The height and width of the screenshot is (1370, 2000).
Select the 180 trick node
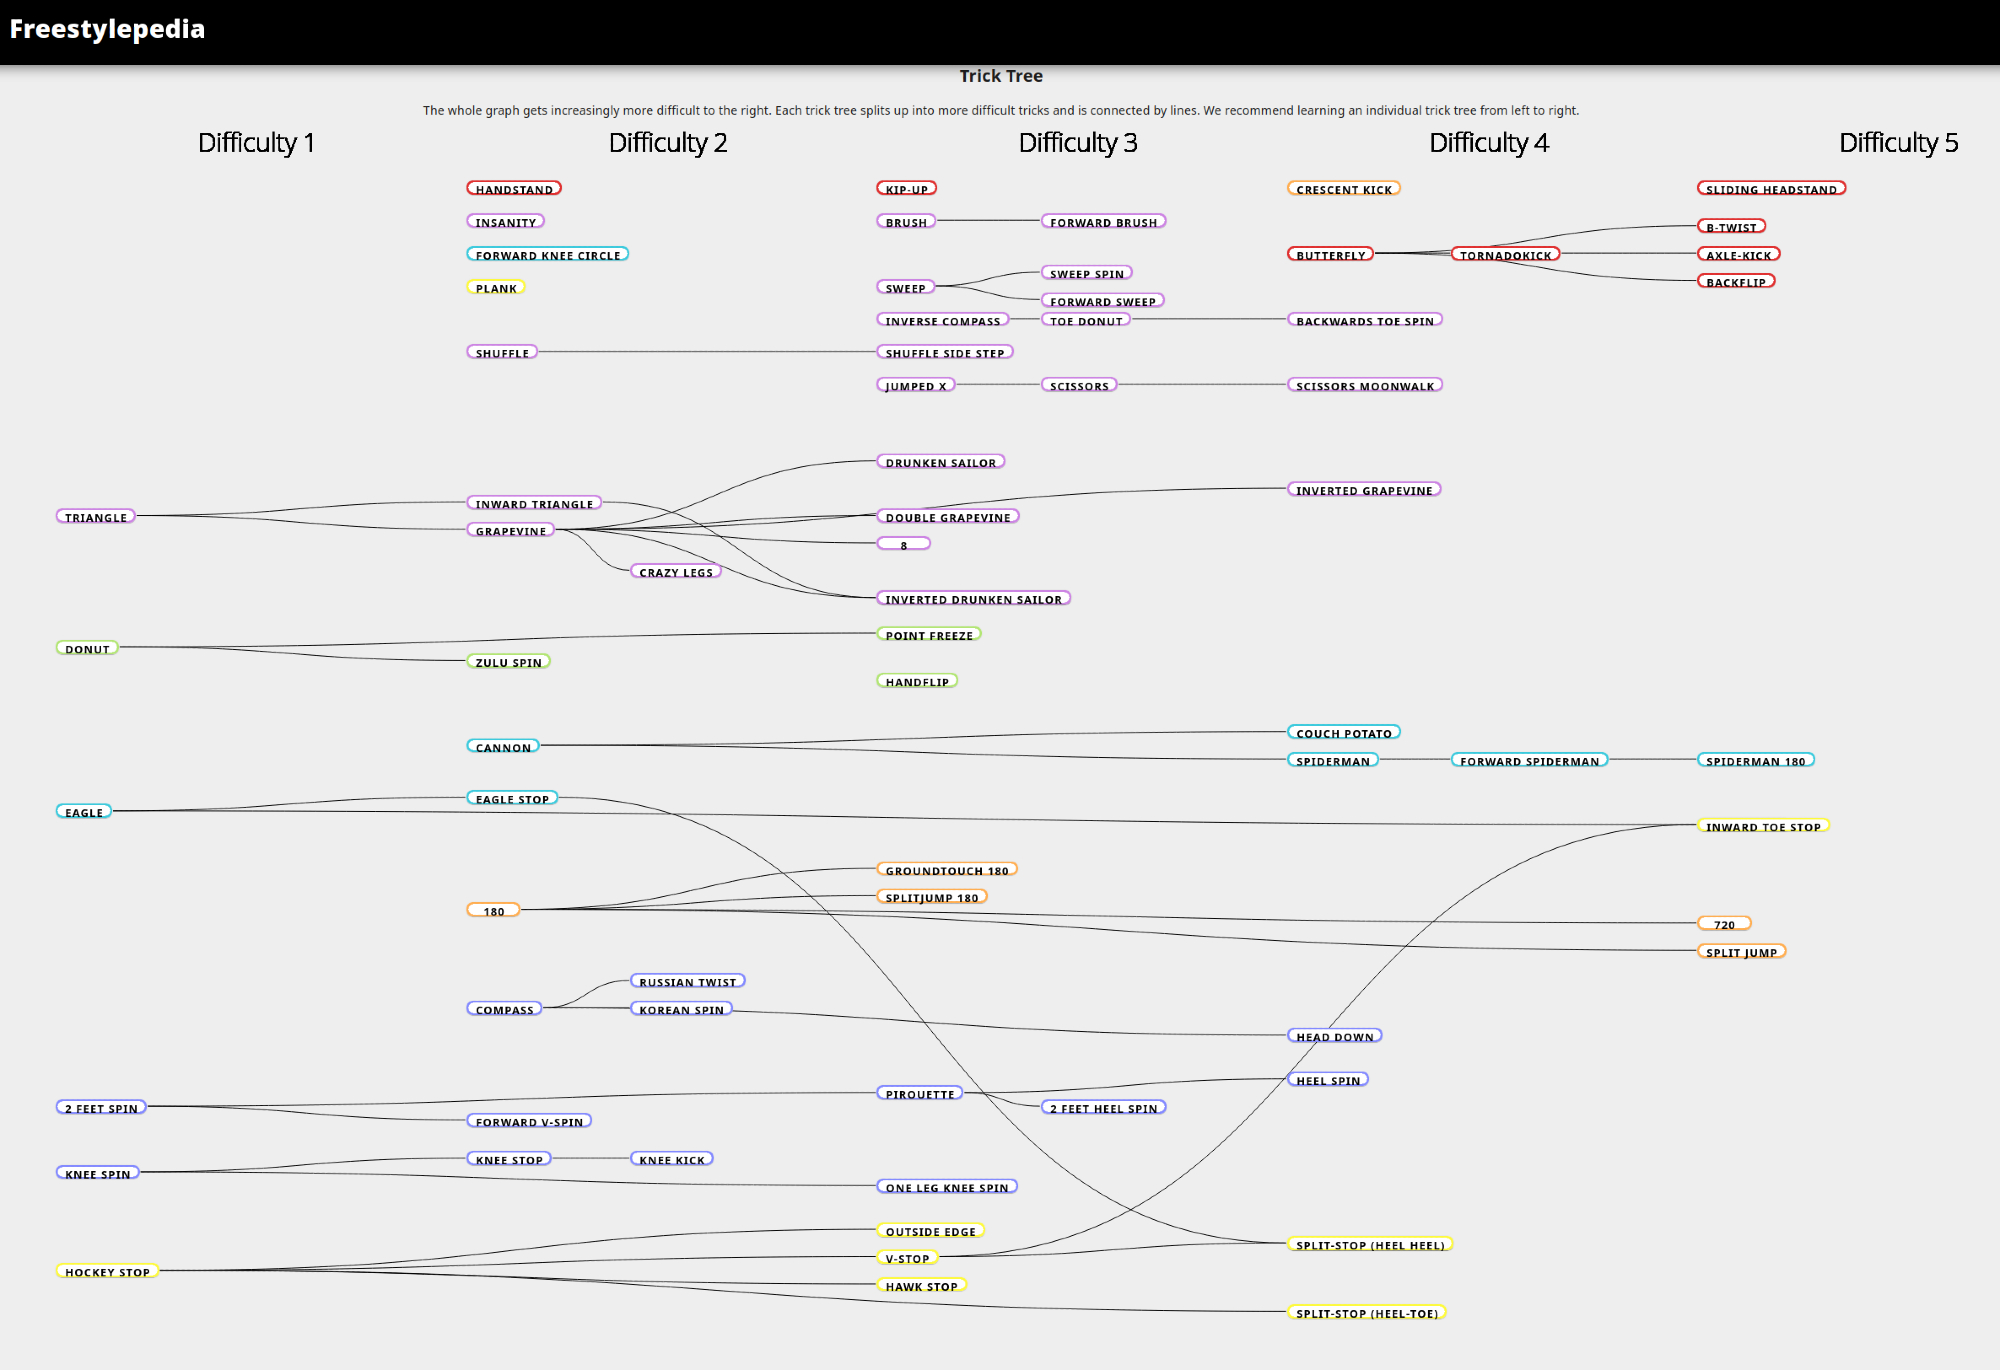coord(493,911)
